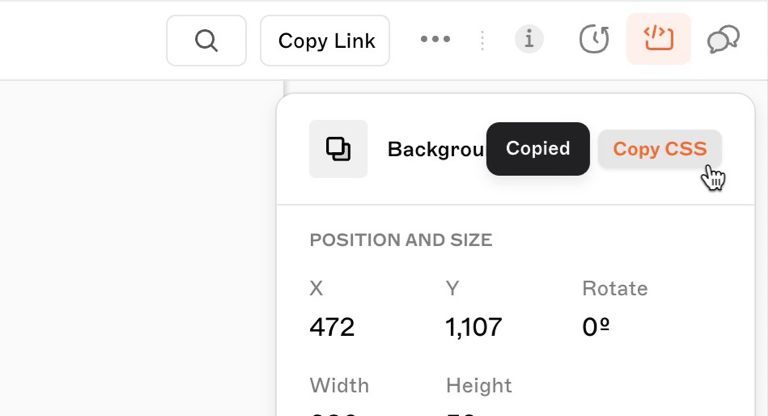Open version history clock icon
The width and height of the screenshot is (768, 416).
594,39
